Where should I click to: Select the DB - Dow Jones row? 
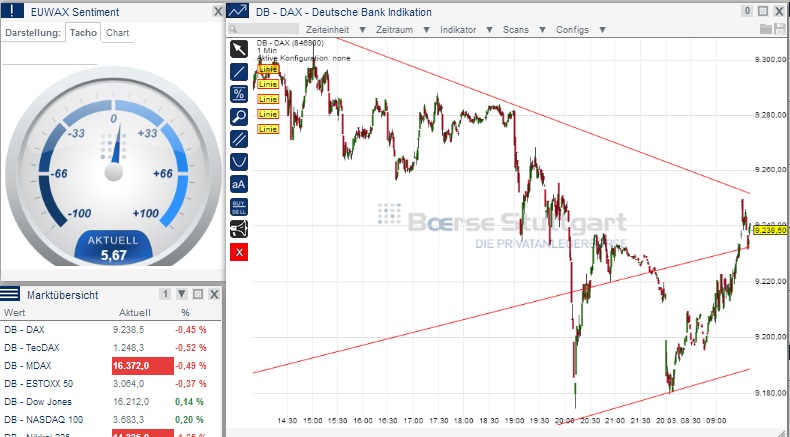tap(110, 402)
